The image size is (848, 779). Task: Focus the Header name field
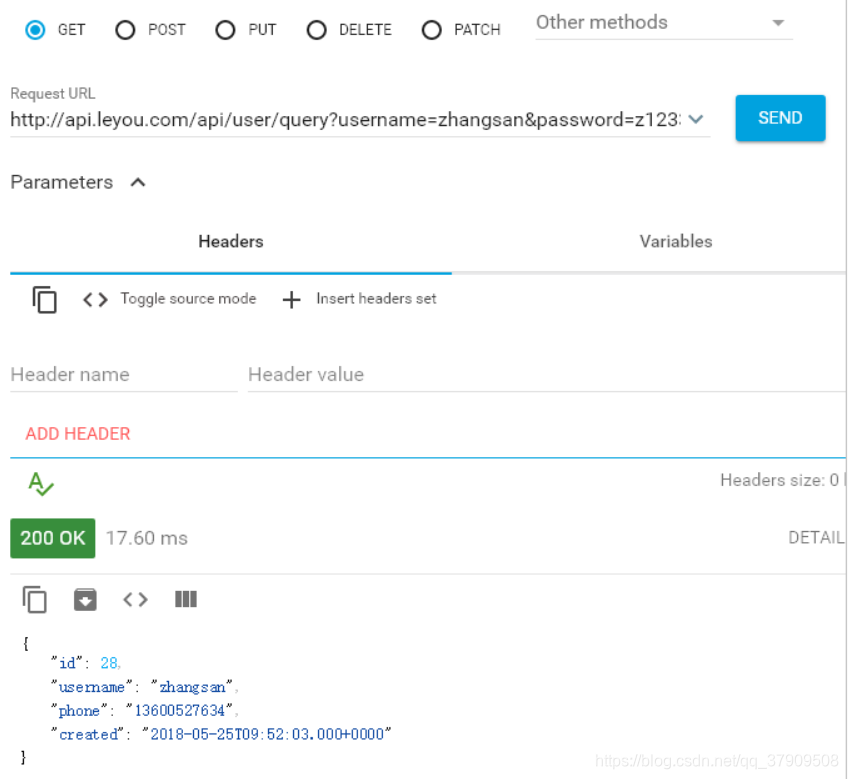coord(124,374)
